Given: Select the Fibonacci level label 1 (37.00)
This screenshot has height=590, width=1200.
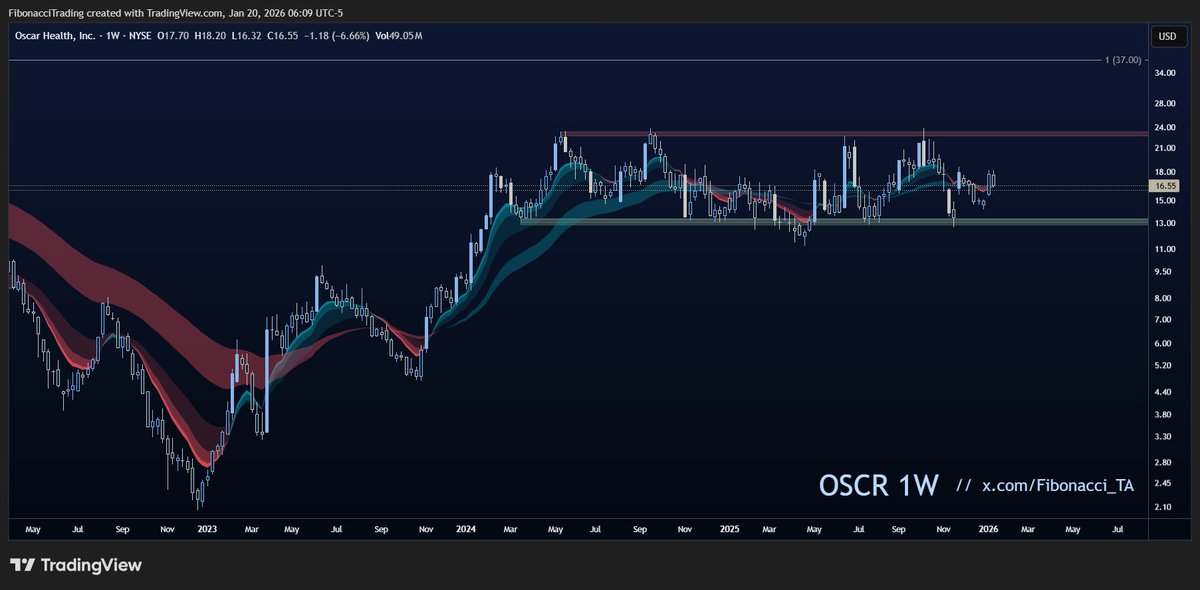Looking at the screenshot, I should (x=1123, y=61).
